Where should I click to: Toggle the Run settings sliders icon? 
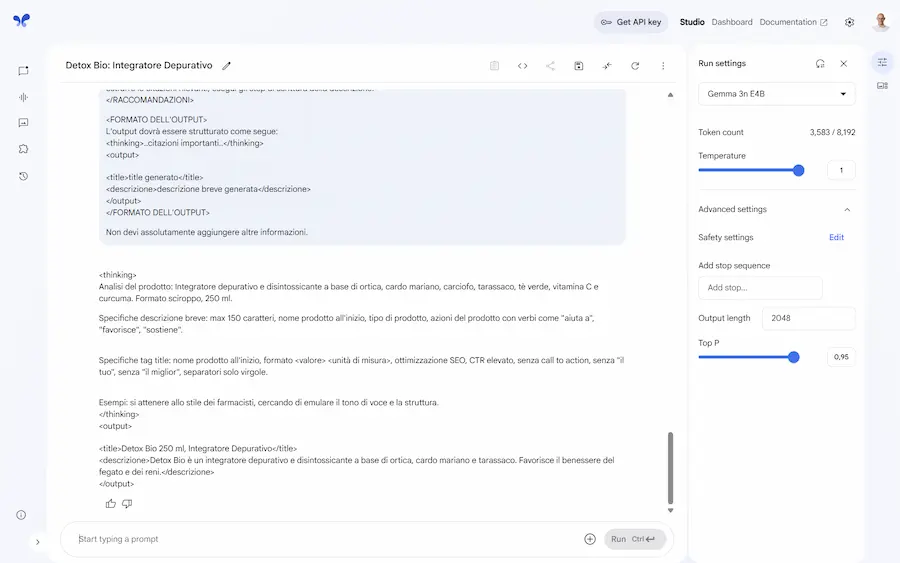[x=882, y=62]
